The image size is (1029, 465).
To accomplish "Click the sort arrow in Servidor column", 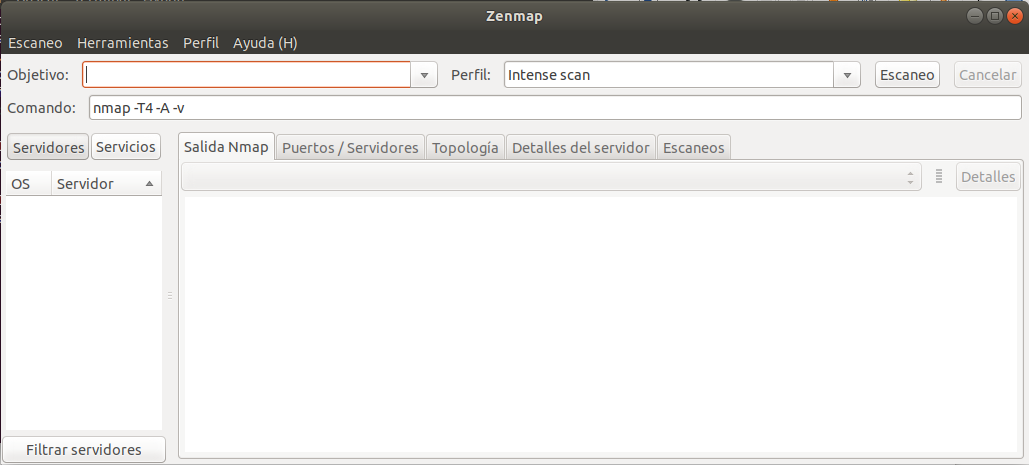I will 149,184.
